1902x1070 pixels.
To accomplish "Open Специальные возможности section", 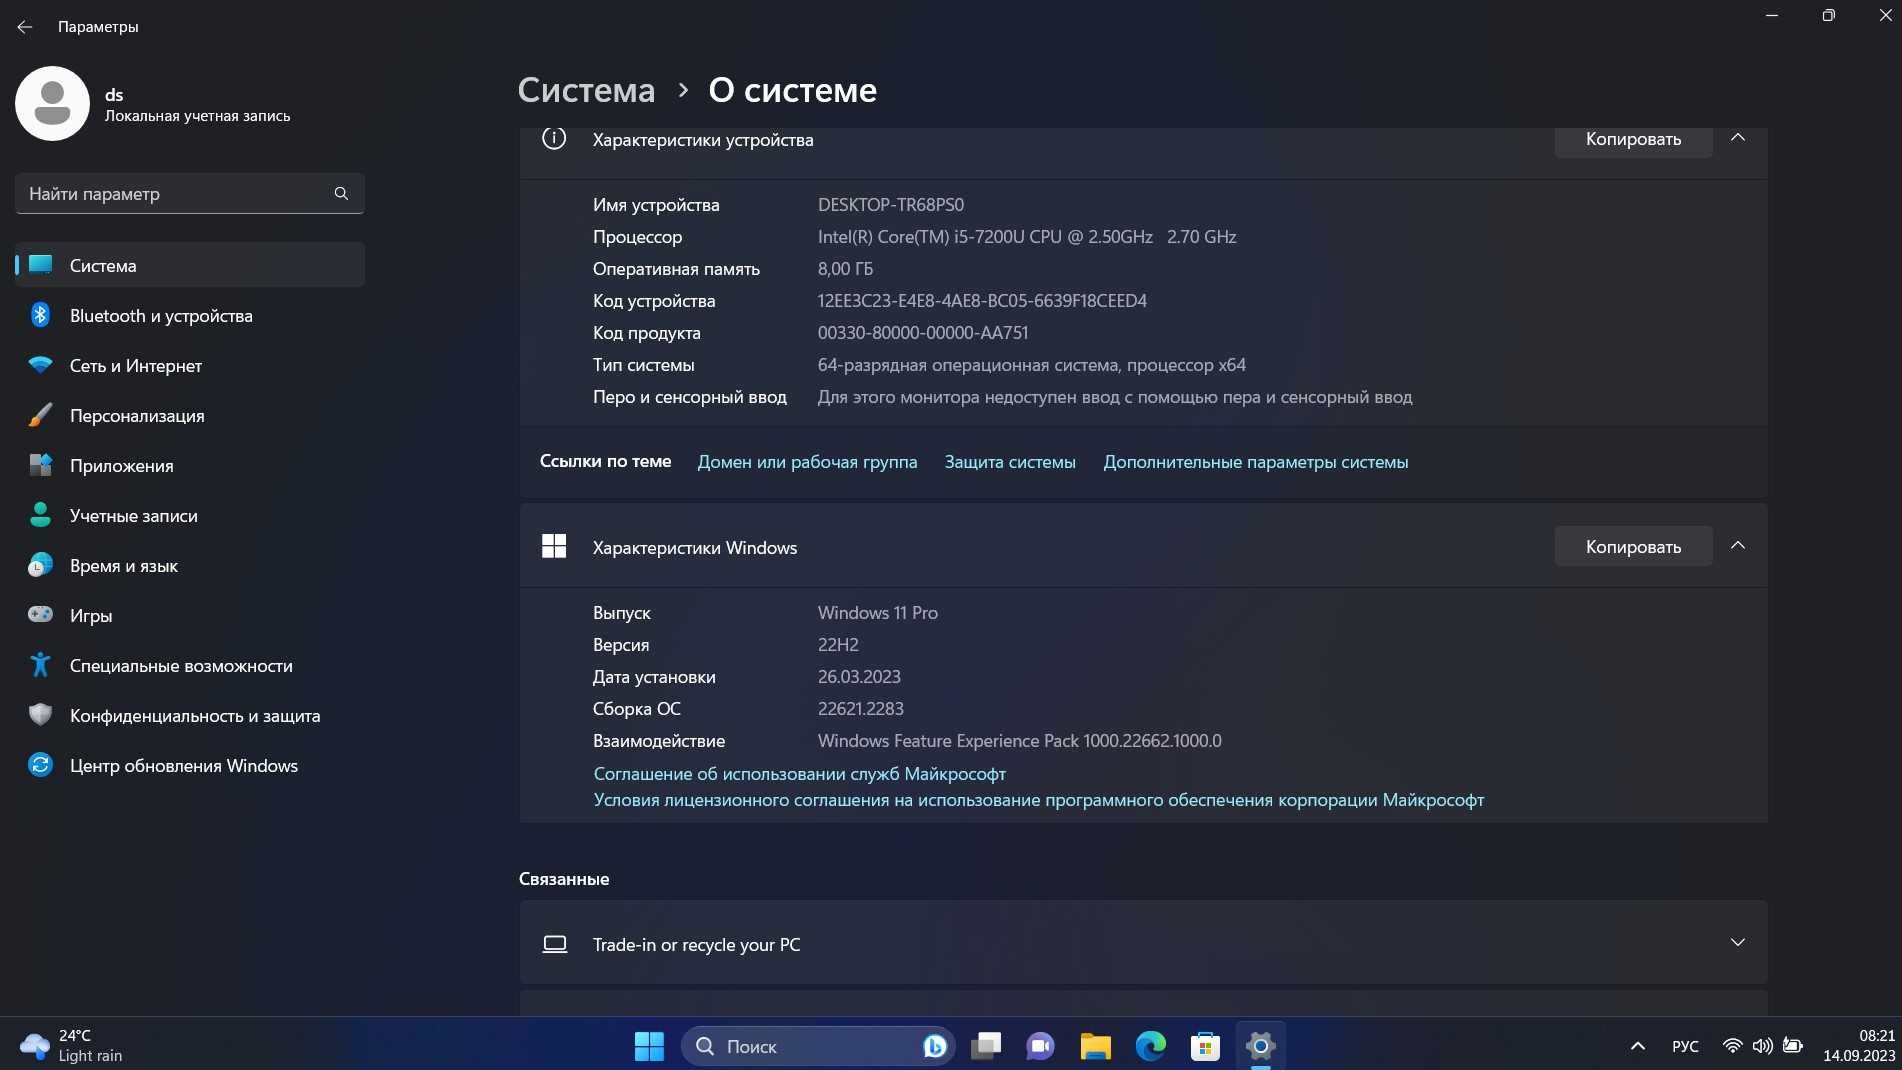I will point(190,665).
